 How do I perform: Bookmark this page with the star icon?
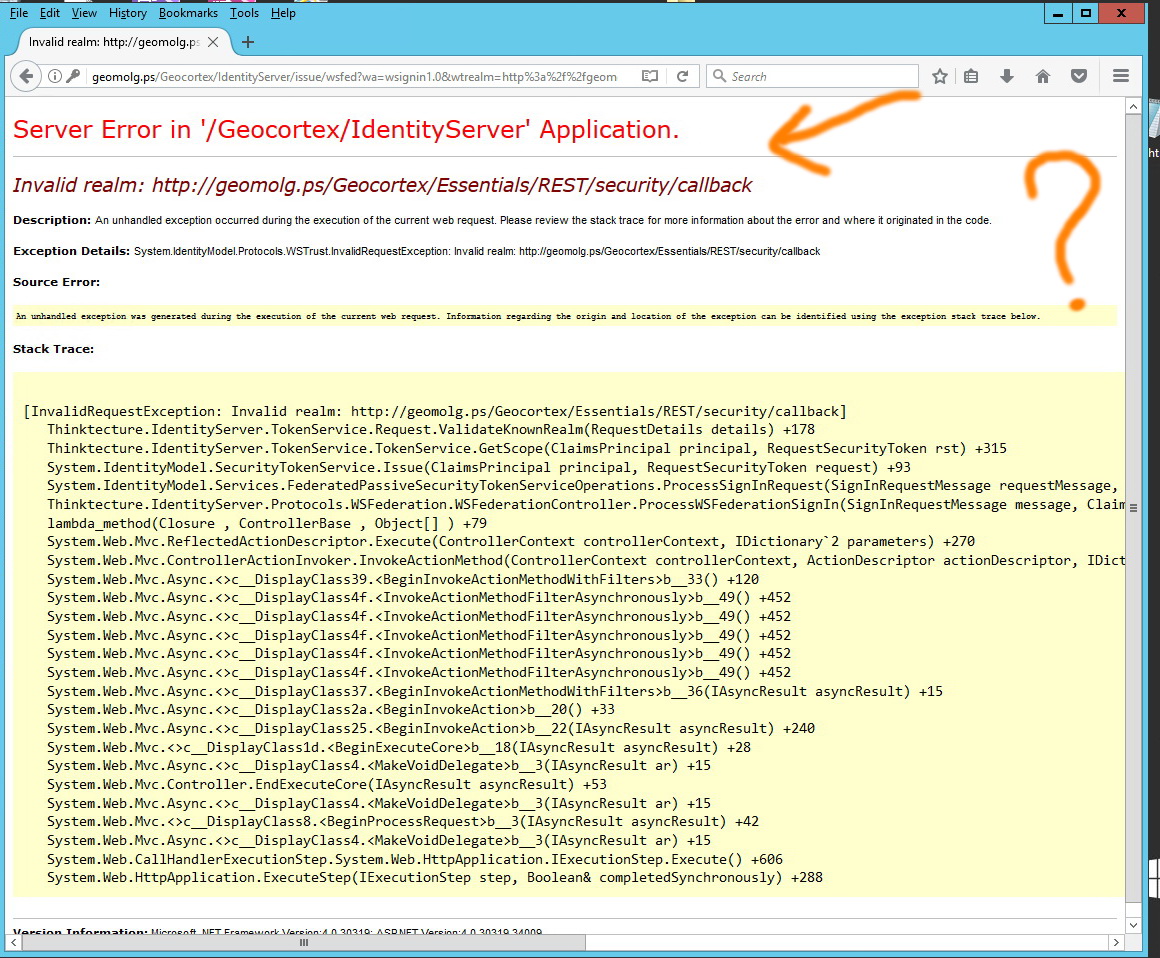[x=940, y=76]
